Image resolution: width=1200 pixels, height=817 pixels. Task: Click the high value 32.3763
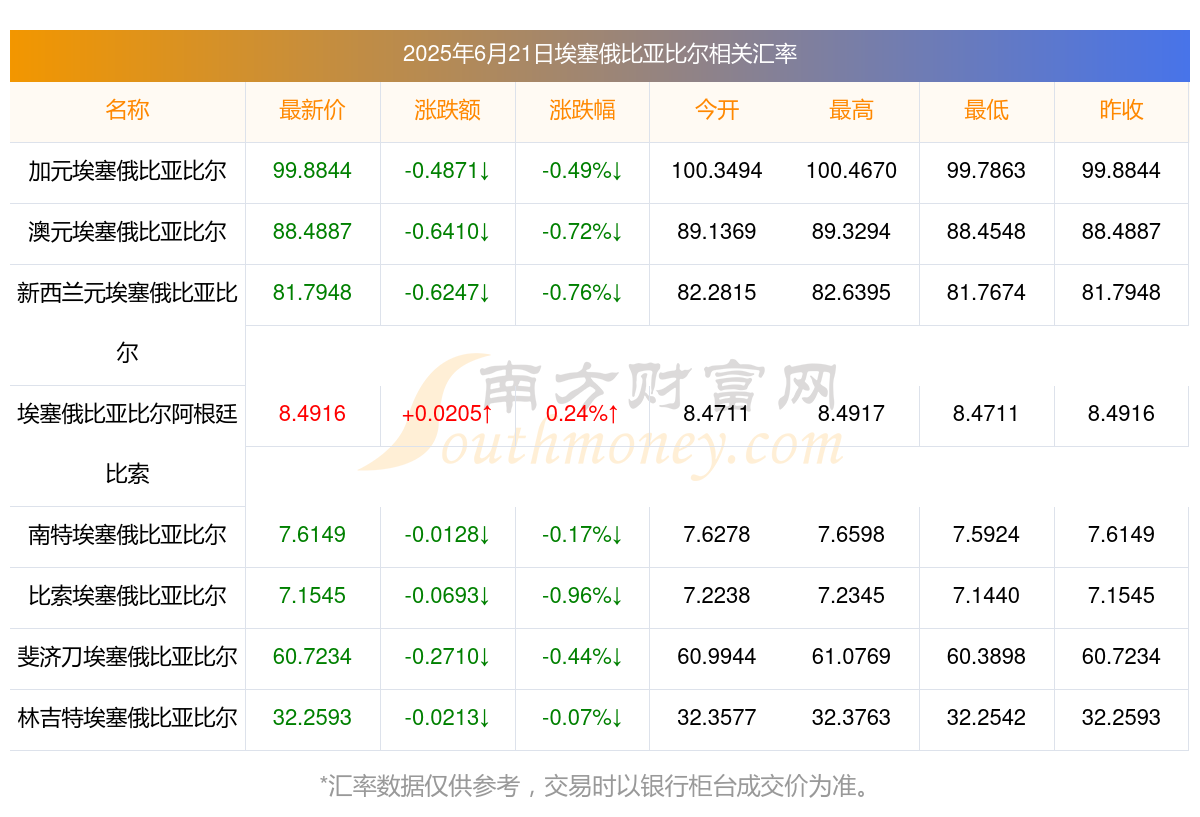point(851,718)
